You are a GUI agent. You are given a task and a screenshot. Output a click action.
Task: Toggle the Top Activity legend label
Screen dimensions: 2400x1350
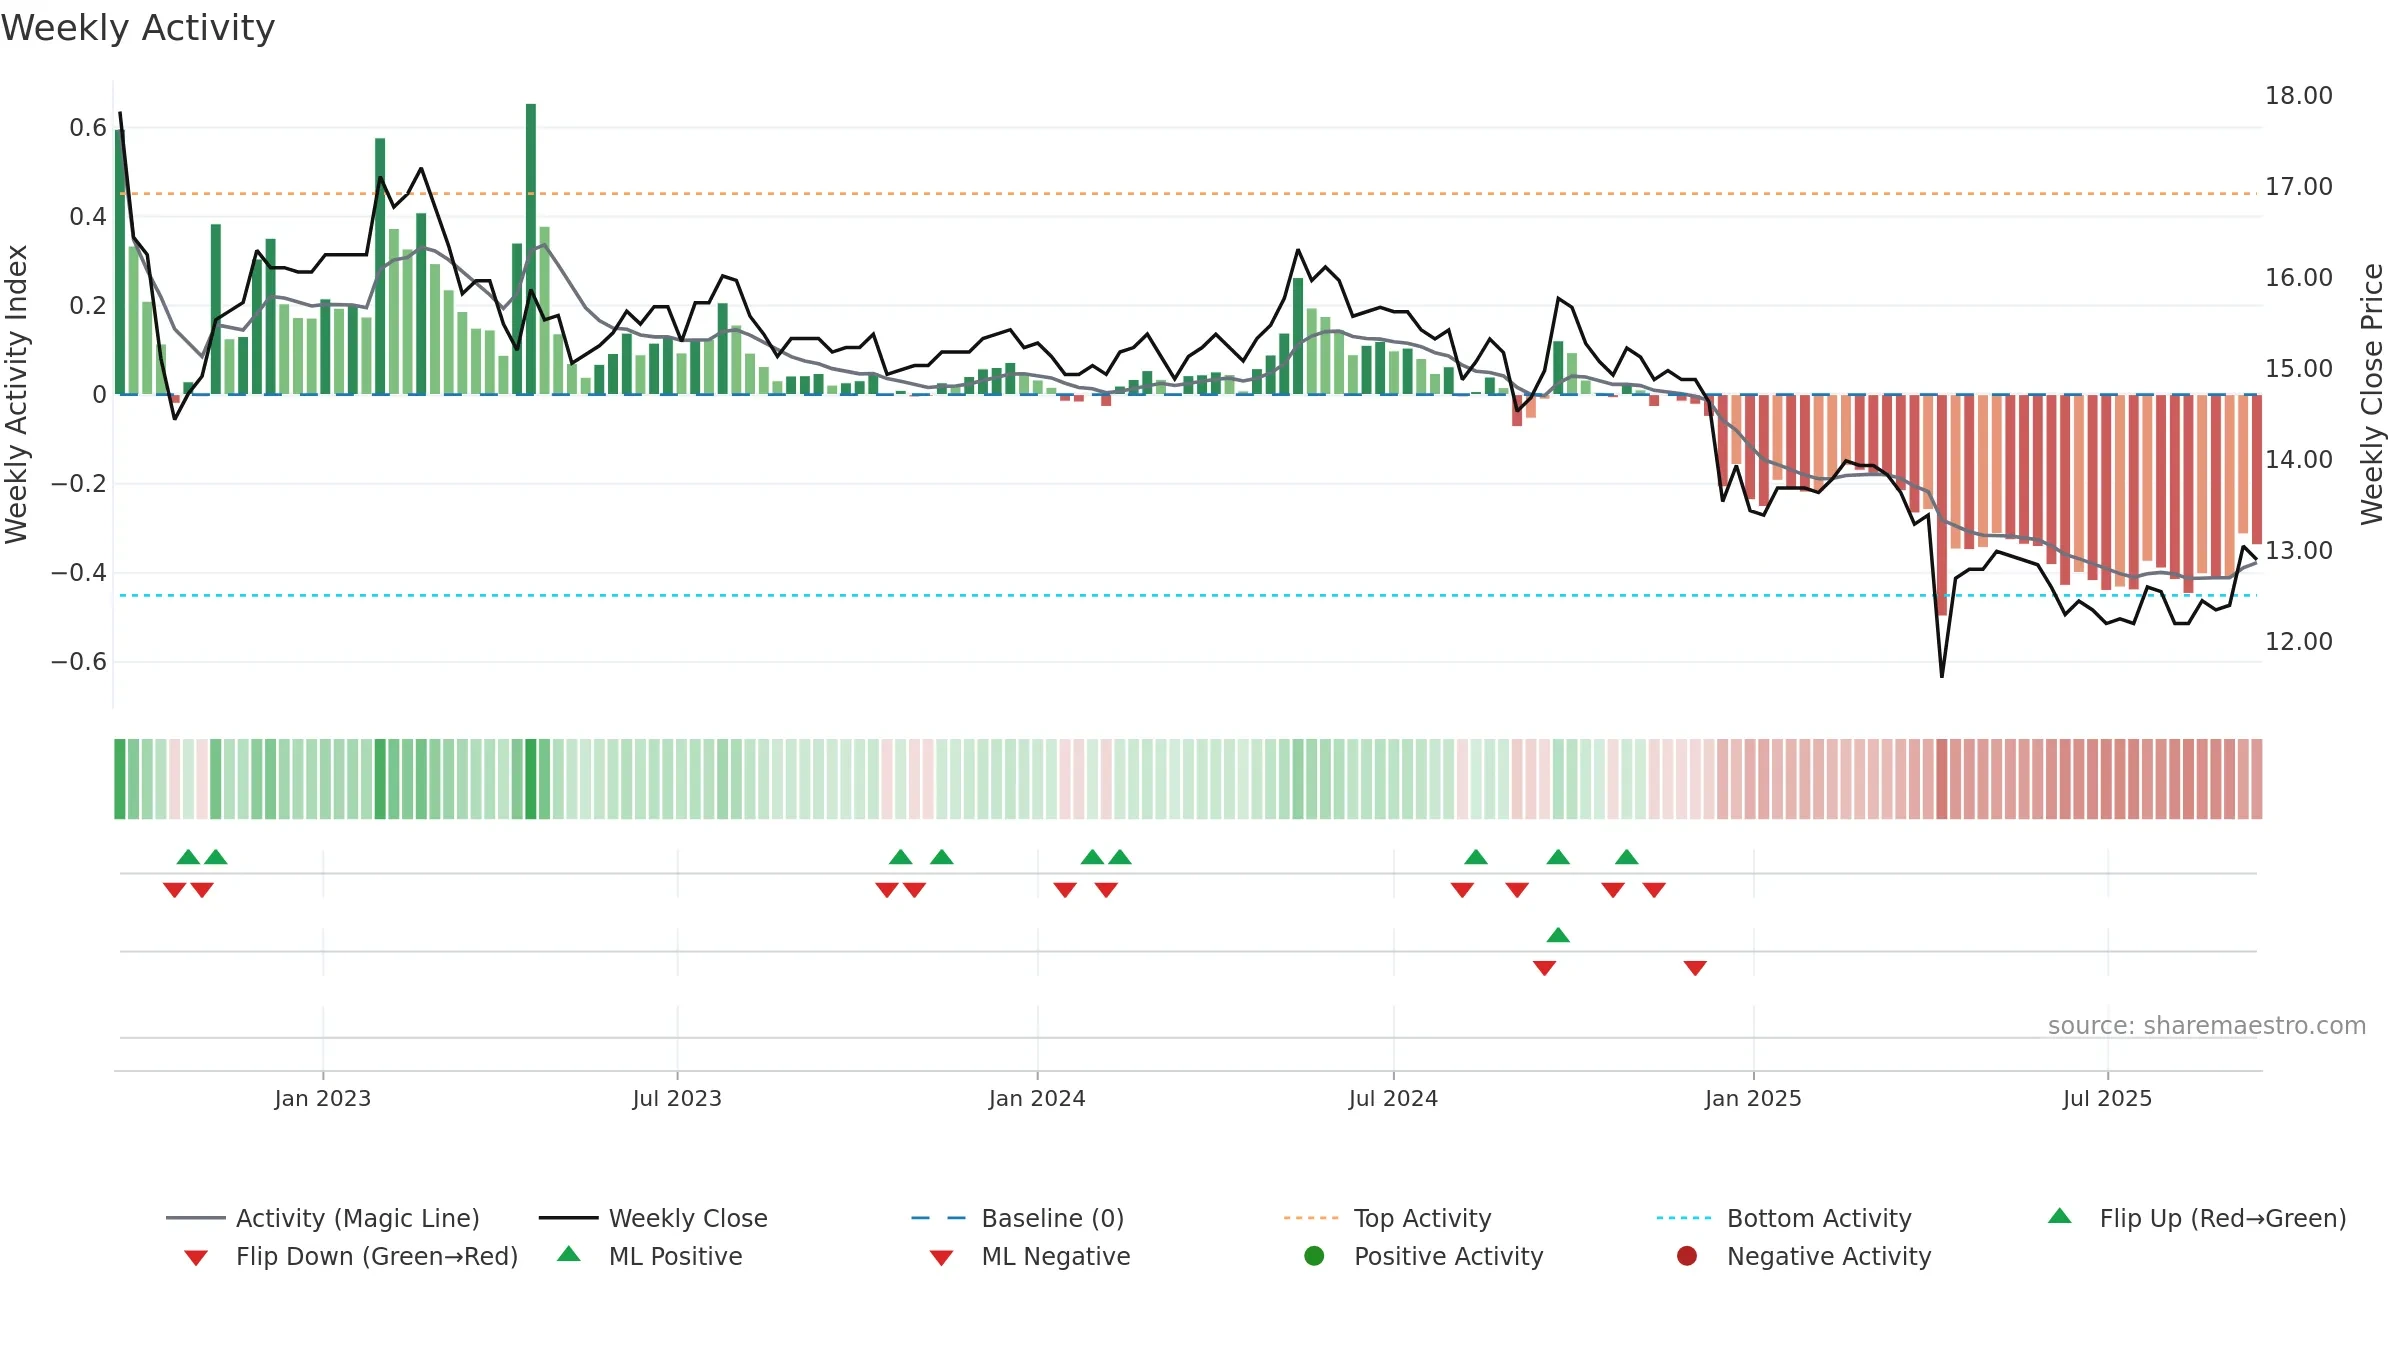click(x=1422, y=1218)
